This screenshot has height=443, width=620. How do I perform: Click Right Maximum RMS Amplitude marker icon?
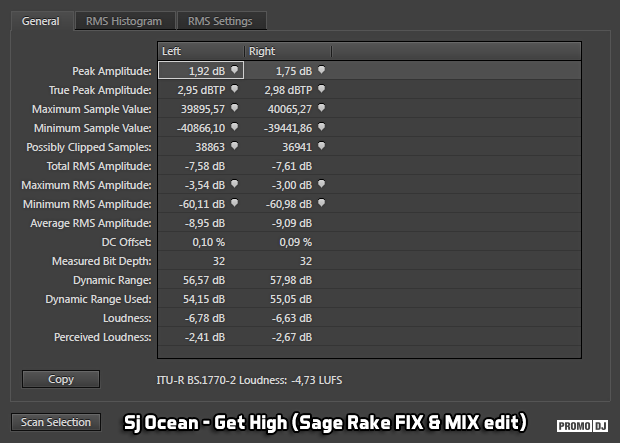(321, 184)
